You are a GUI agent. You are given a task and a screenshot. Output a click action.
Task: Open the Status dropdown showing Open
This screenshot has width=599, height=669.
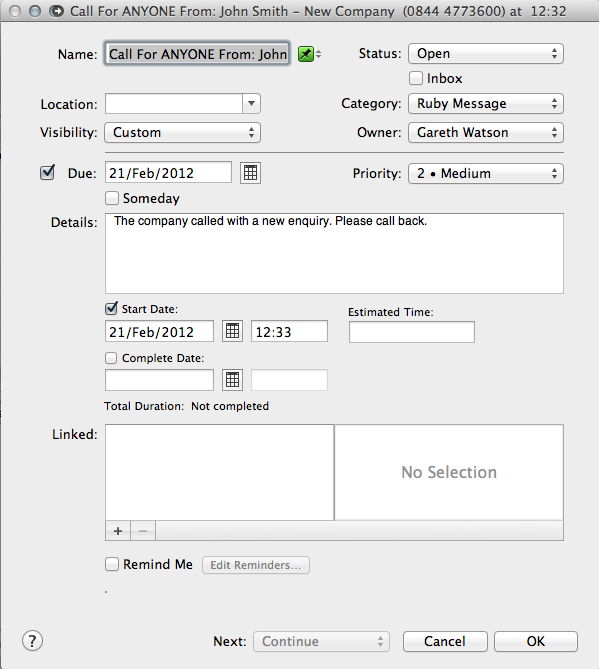pyautogui.click(x=486, y=54)
